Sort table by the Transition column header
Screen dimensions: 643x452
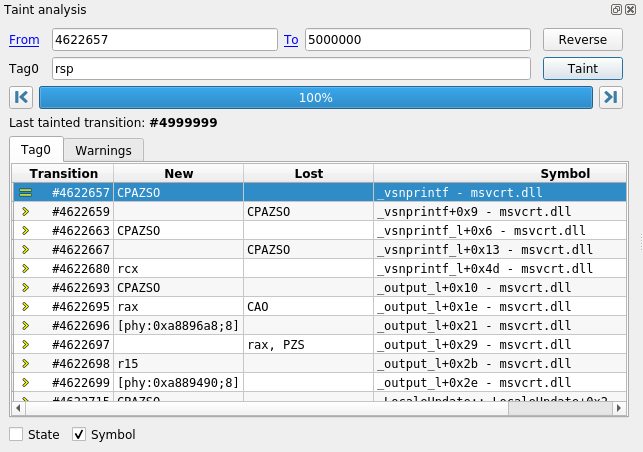(x=63, y=173)
